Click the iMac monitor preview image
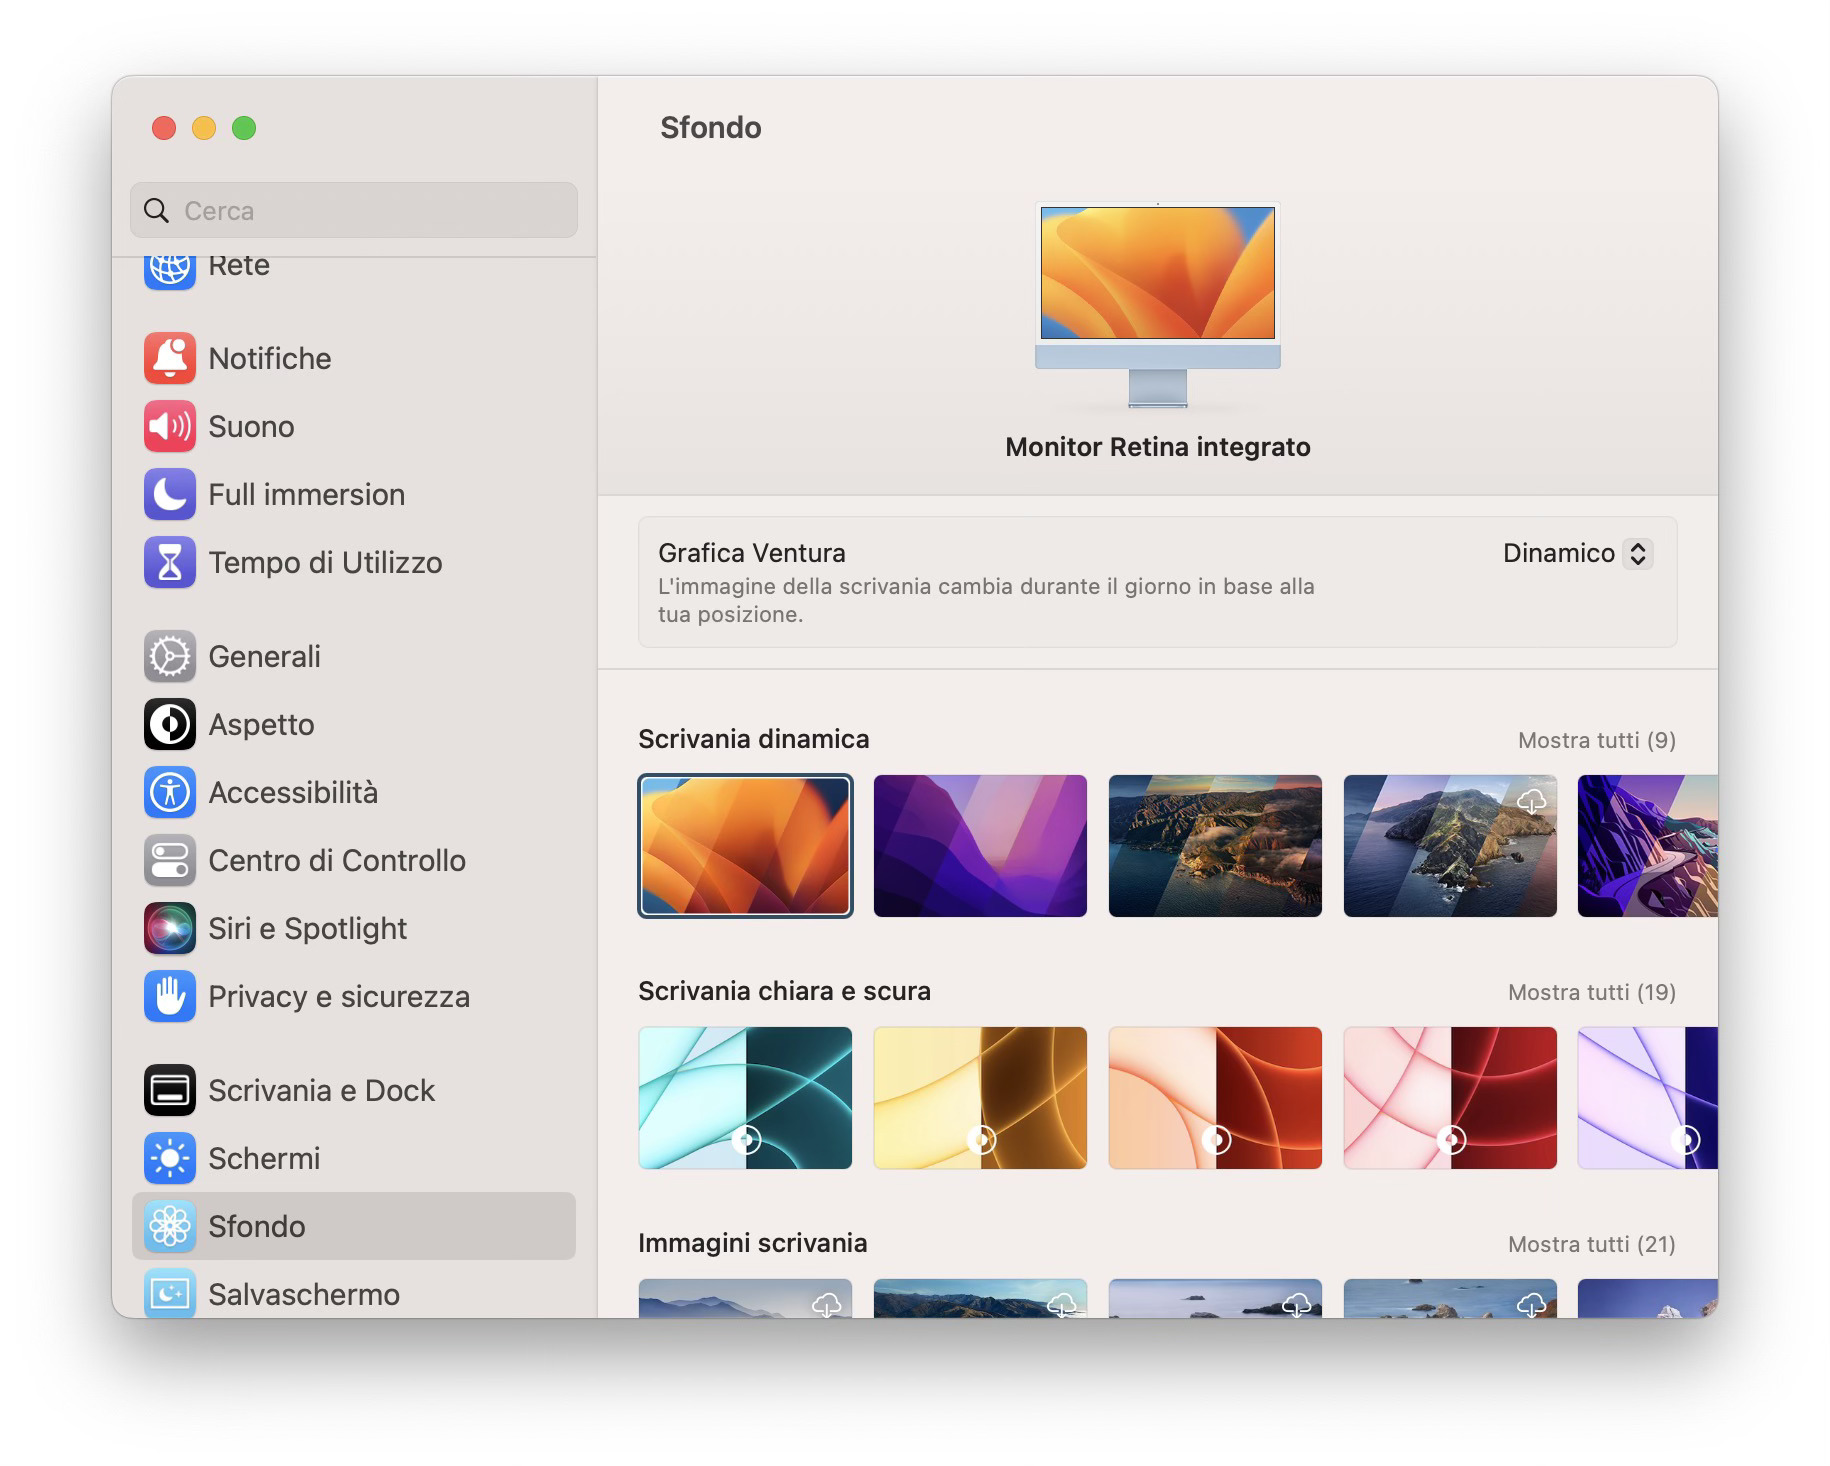 pyautogui.click(x=1158, y=305)
